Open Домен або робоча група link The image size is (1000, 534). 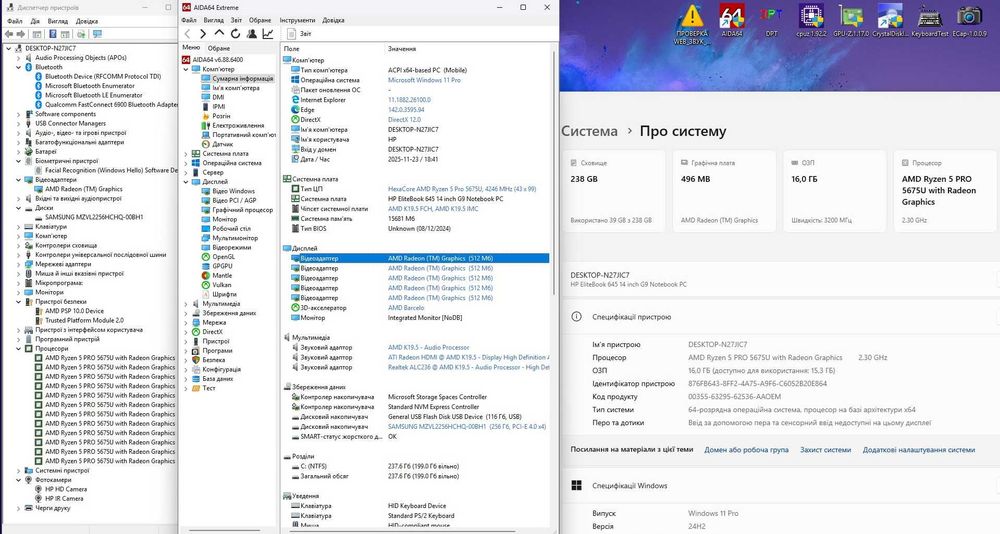point(746,450)
